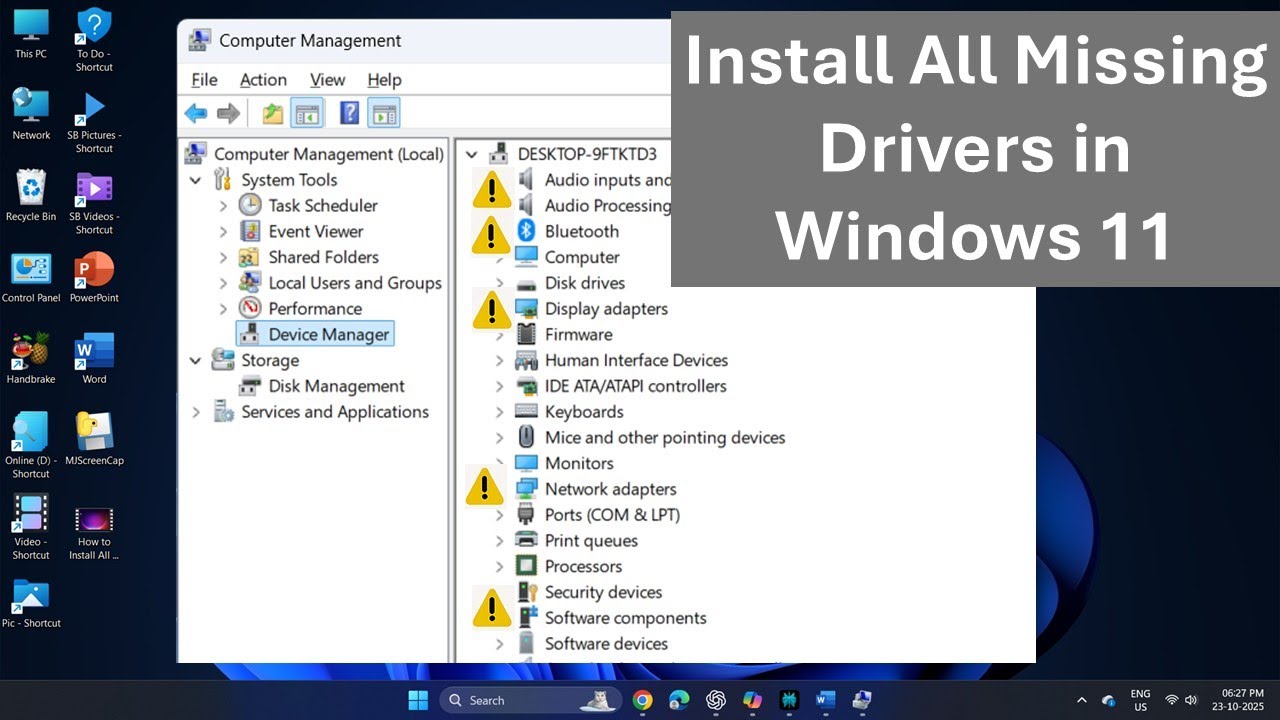Select Local Users and Groups label
The width and height of the screenshot is (1280, 720).
[355, 283]
